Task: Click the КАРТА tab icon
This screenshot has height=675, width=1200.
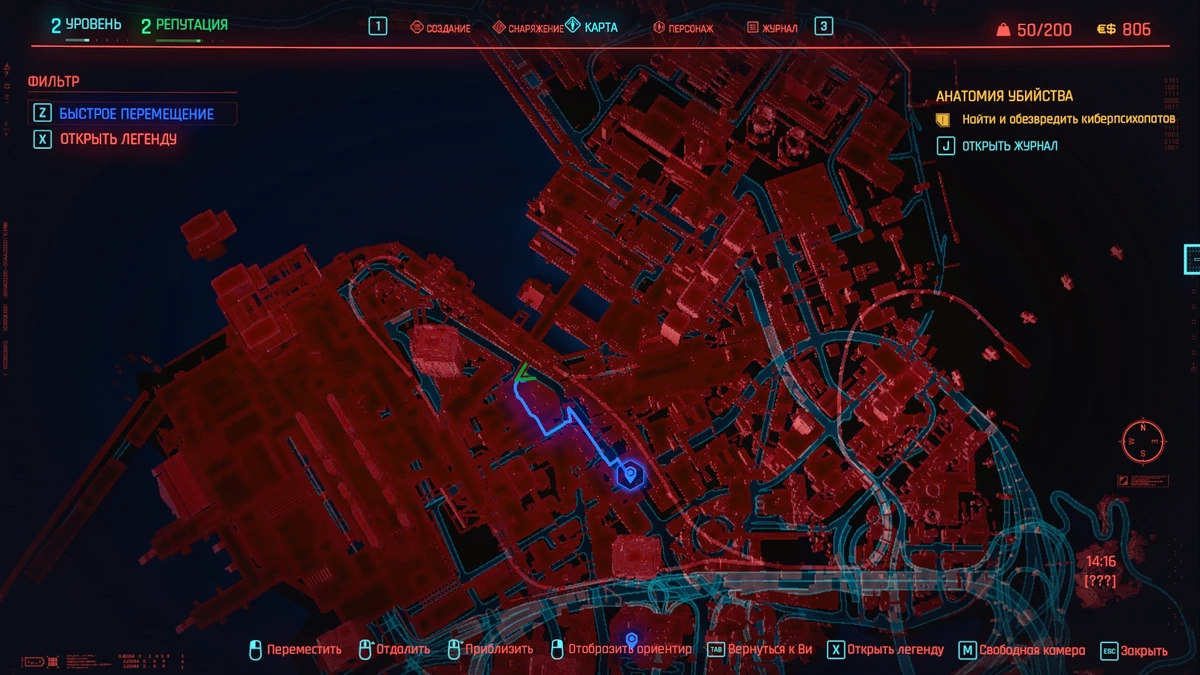Action: (x=573, y=26)
